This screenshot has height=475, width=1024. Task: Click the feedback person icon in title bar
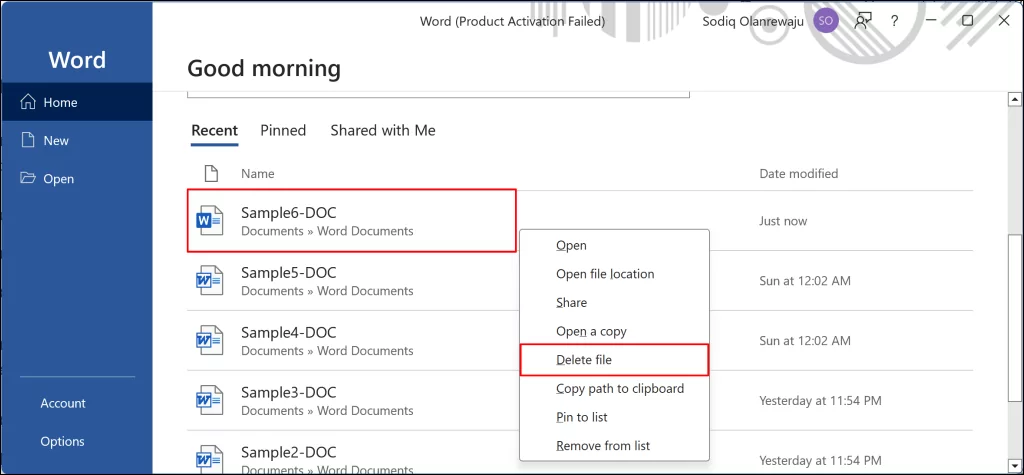click(x=863, y=21)
